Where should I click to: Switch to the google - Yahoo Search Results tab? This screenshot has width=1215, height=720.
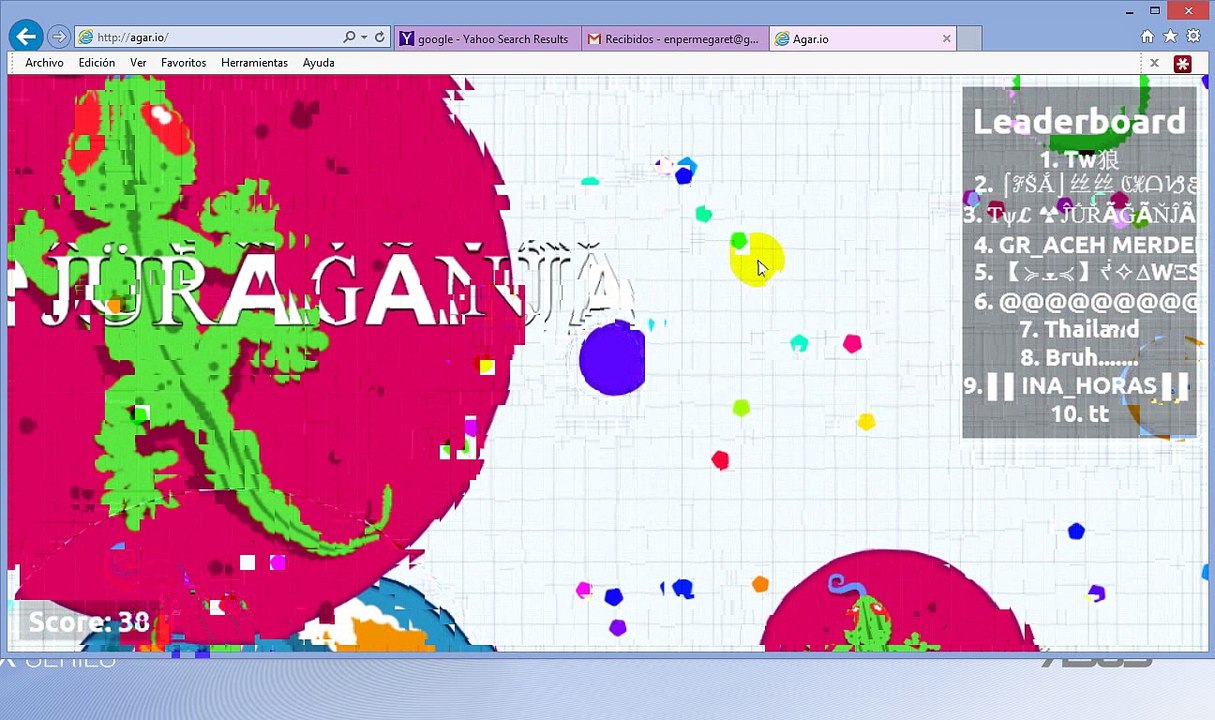point(487,39)
